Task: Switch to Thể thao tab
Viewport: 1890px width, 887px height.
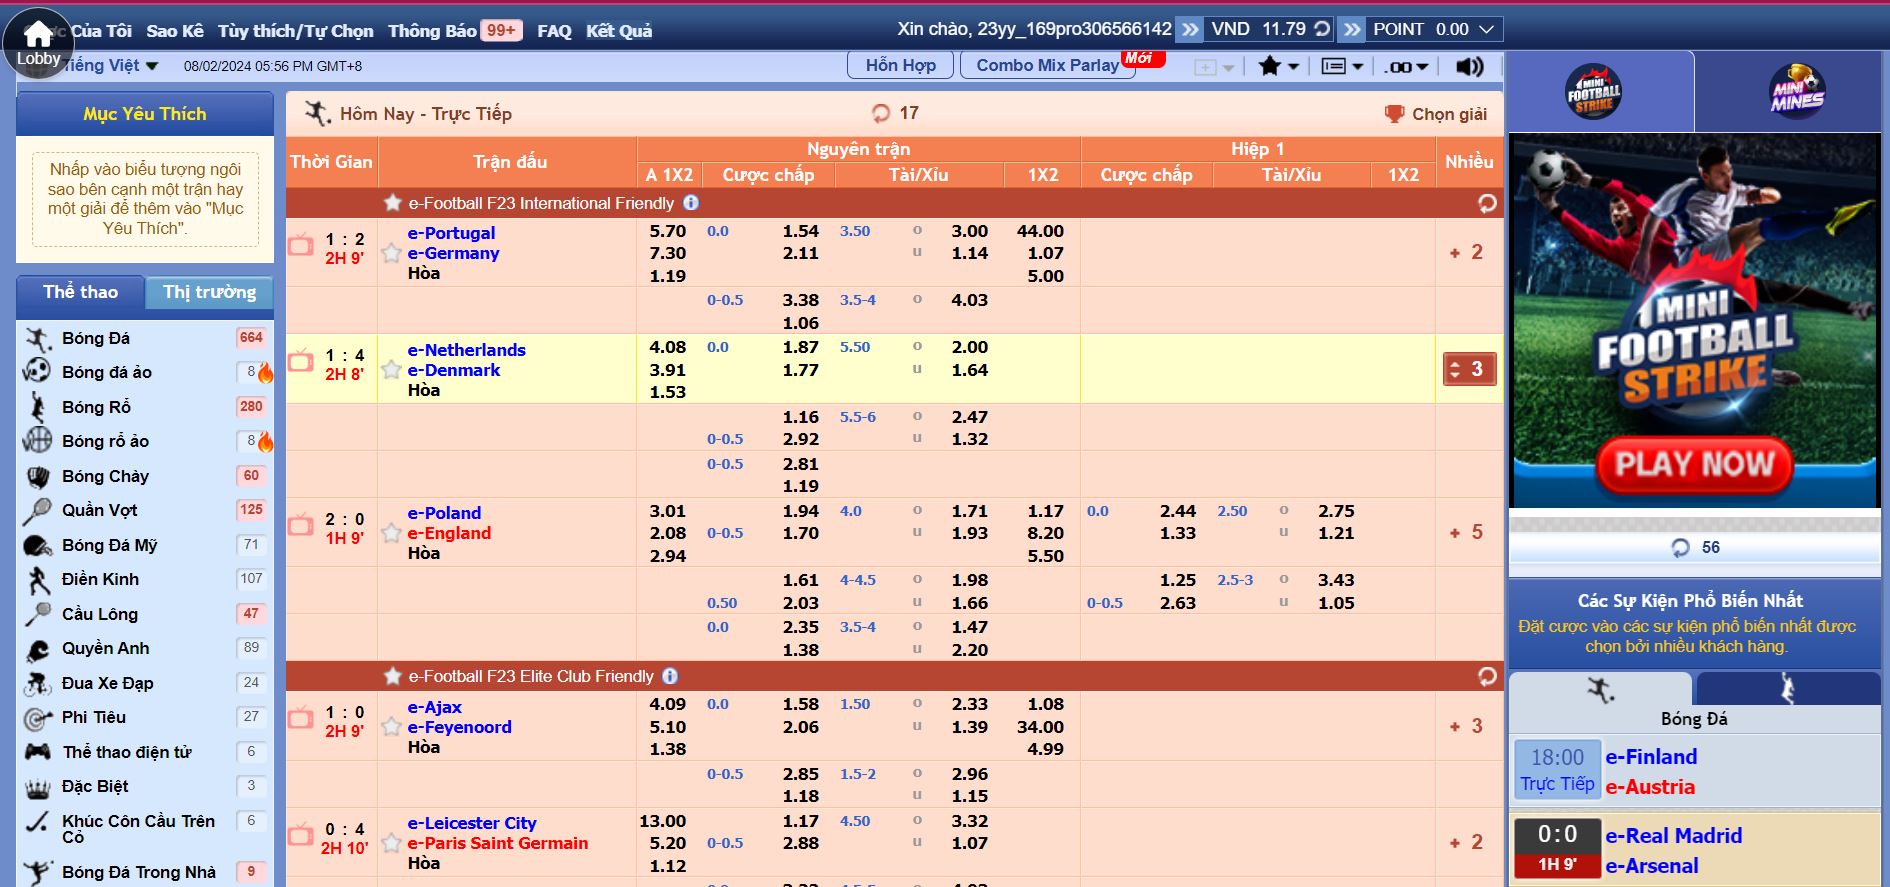Action: (80, 292)
